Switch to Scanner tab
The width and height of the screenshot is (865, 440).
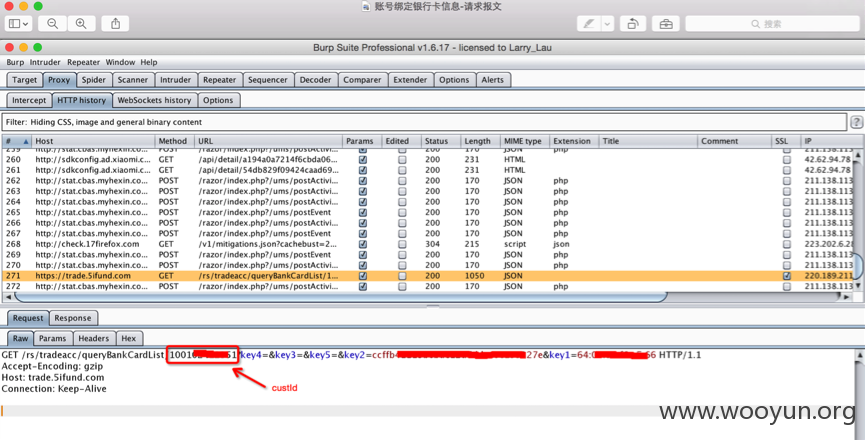(132, 80)
